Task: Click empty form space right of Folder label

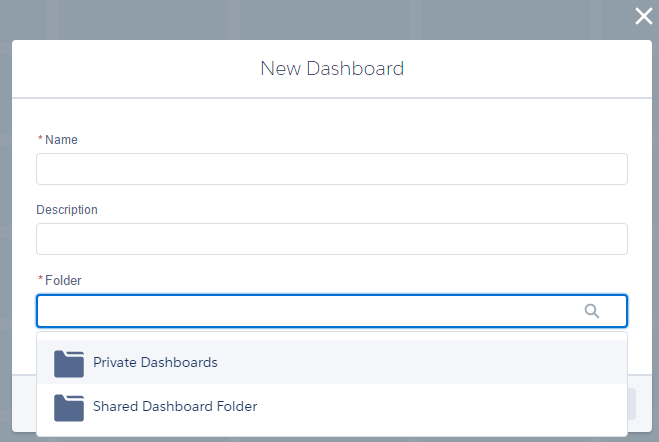Action: [350, 281]
